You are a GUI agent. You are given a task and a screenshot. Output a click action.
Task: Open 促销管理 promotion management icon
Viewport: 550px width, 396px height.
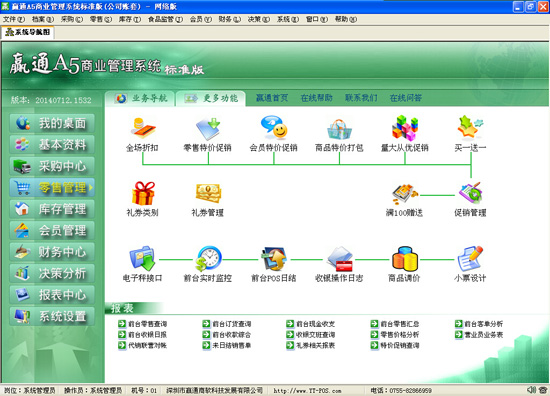click(470, 193)
